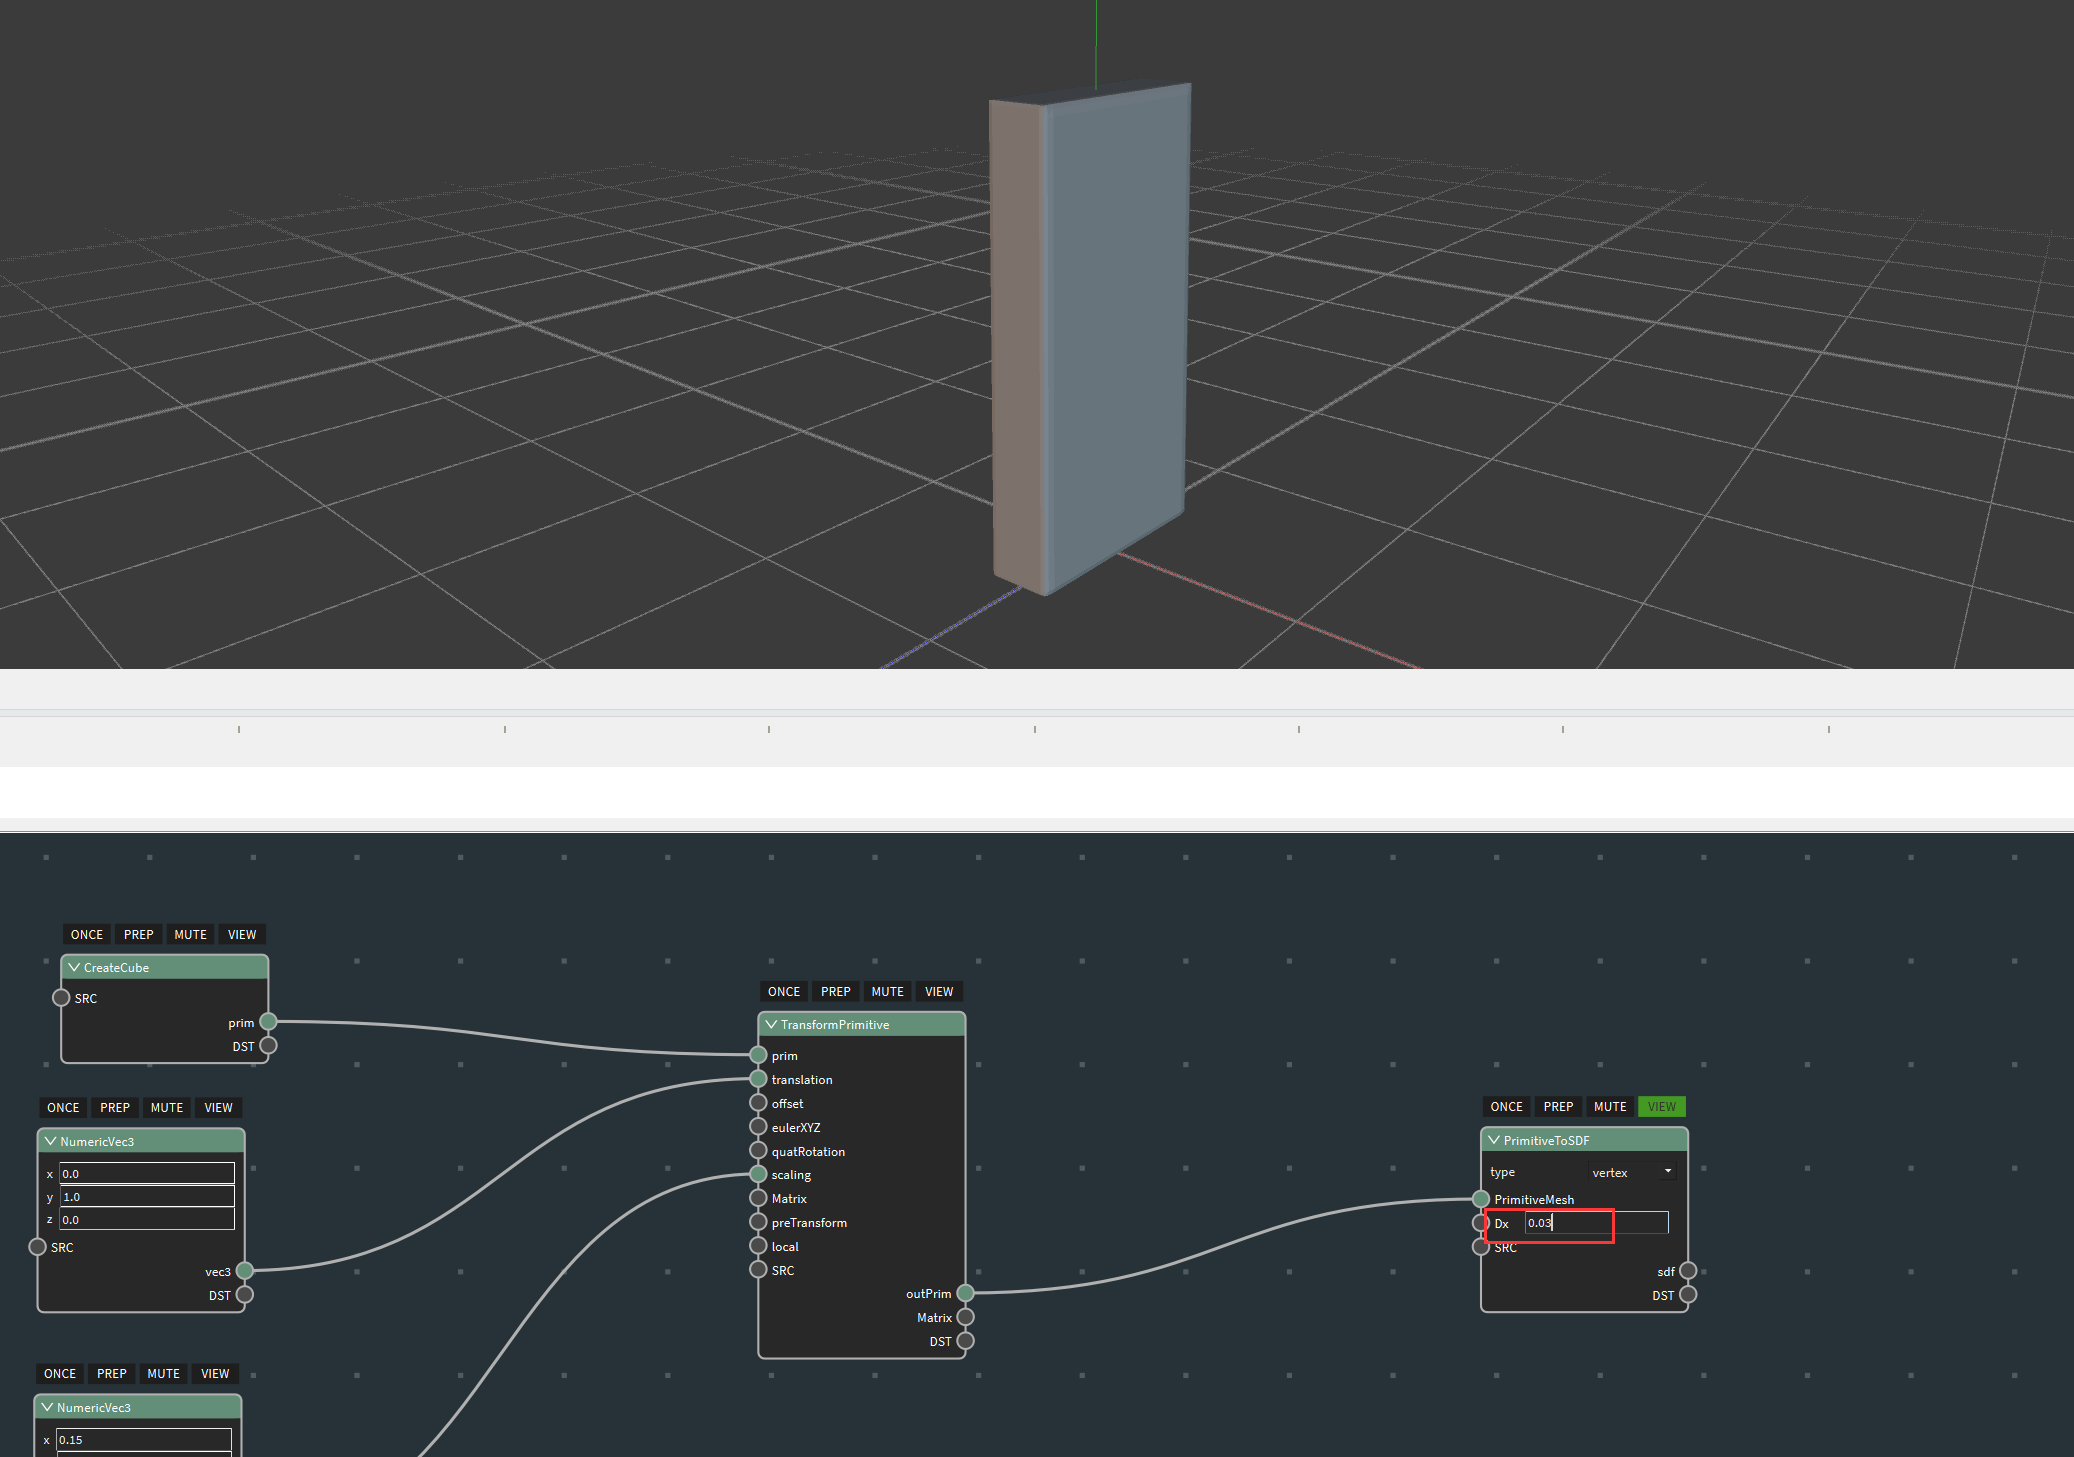
Task: Toggle ONCE on the PrimitiveToSDF node
Action: (1507, 1106)
